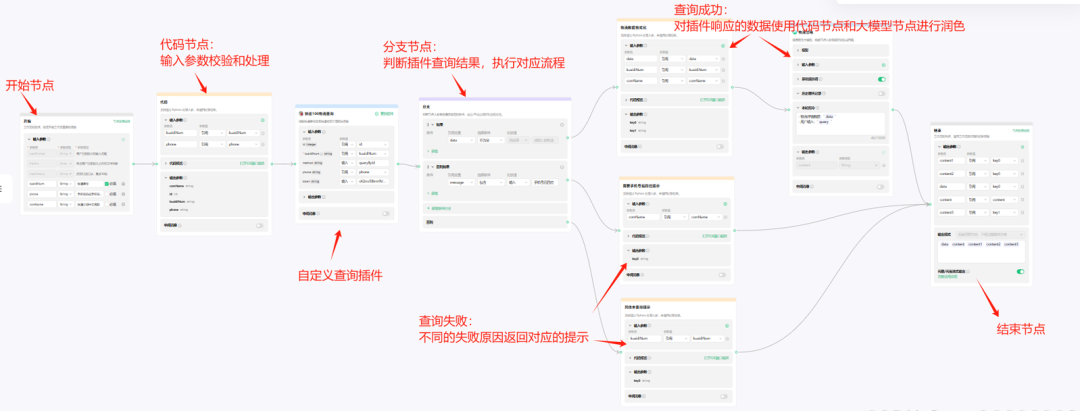Open data variable dropdown in 如果 condition
Image resolution: width=1080 pixels, height=411 pixels.
tap(461, 140)
